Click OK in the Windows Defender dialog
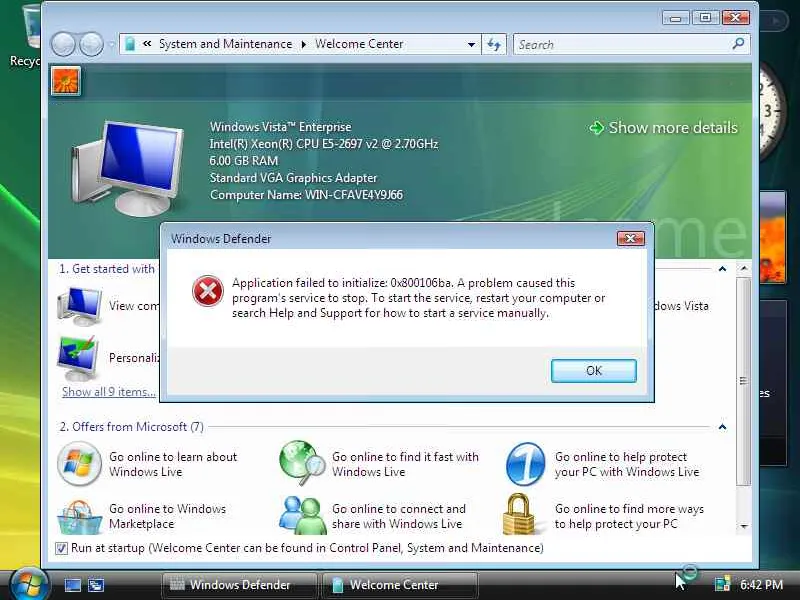 [593, 370]
